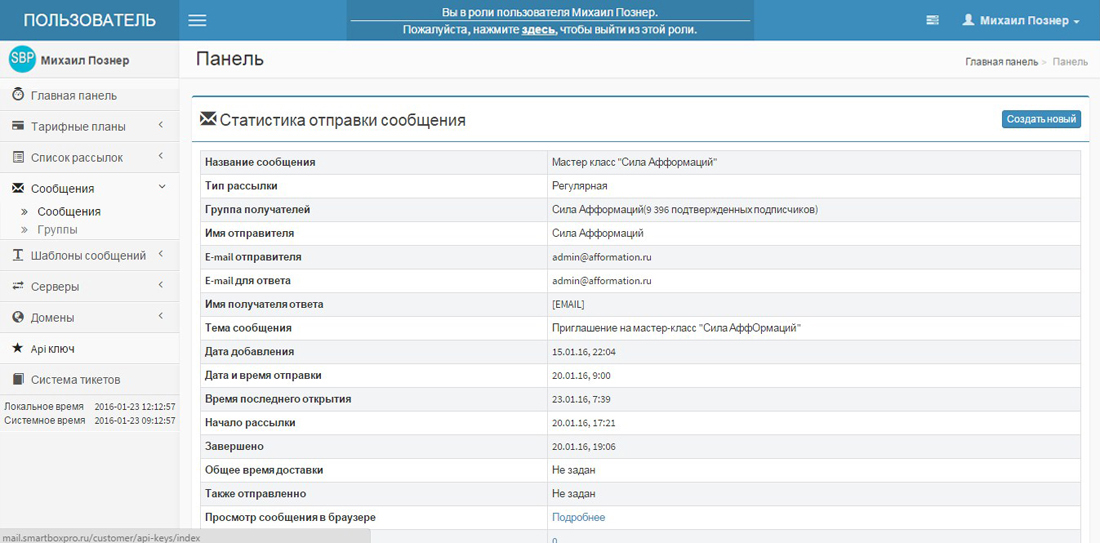Click envelope icon in Статистика отправки сообщения heading

pos(208,119)
